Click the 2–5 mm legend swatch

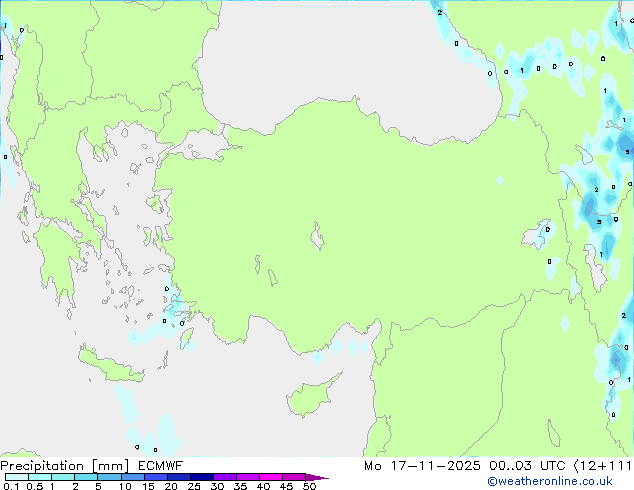(86, 477)
